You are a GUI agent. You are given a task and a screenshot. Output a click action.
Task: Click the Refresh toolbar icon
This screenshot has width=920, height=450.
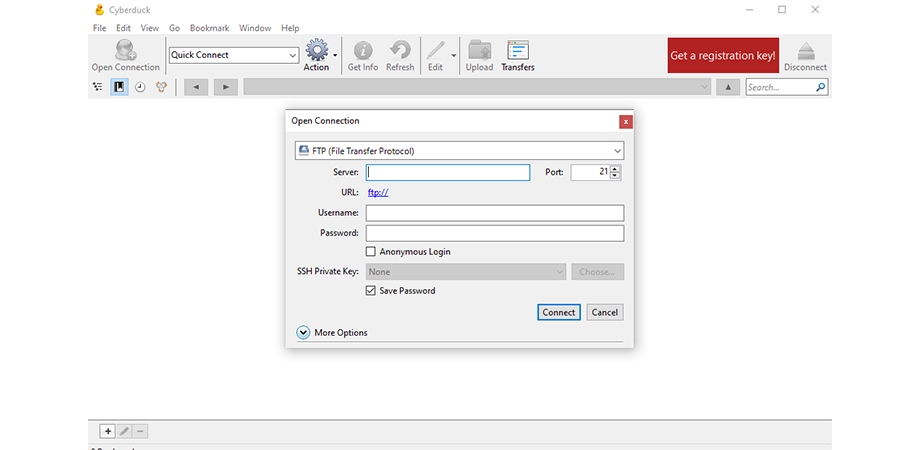coord(400,50)
